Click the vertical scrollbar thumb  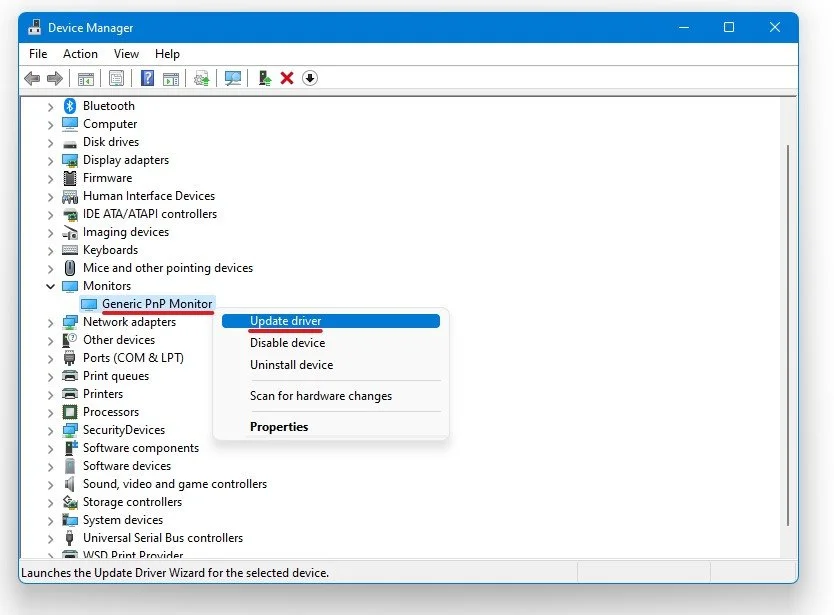pyautogui.click(x=788, y=335)
